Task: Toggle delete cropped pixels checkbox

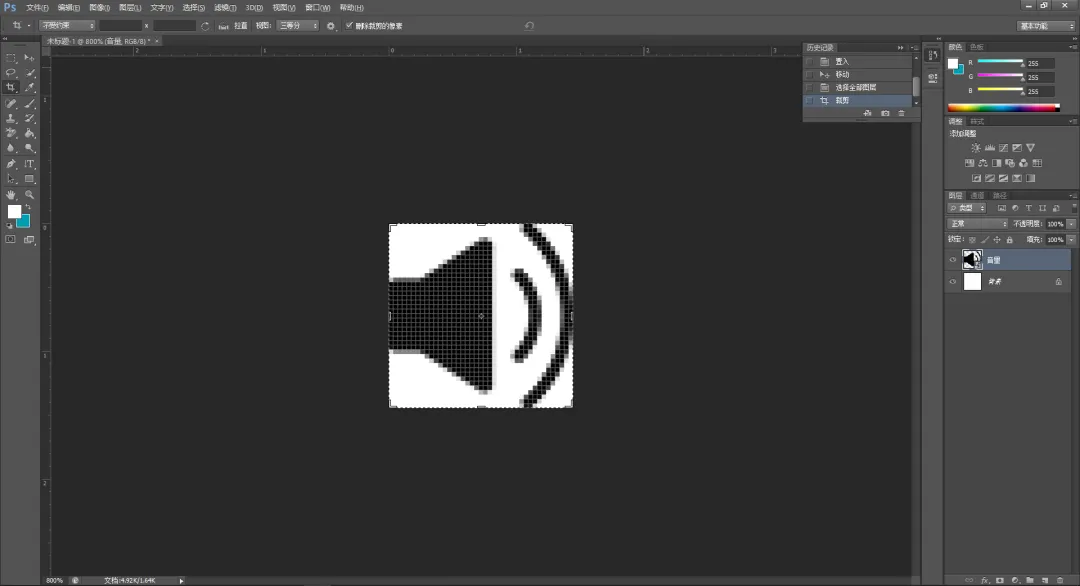Action: click(x=349, y=25)
